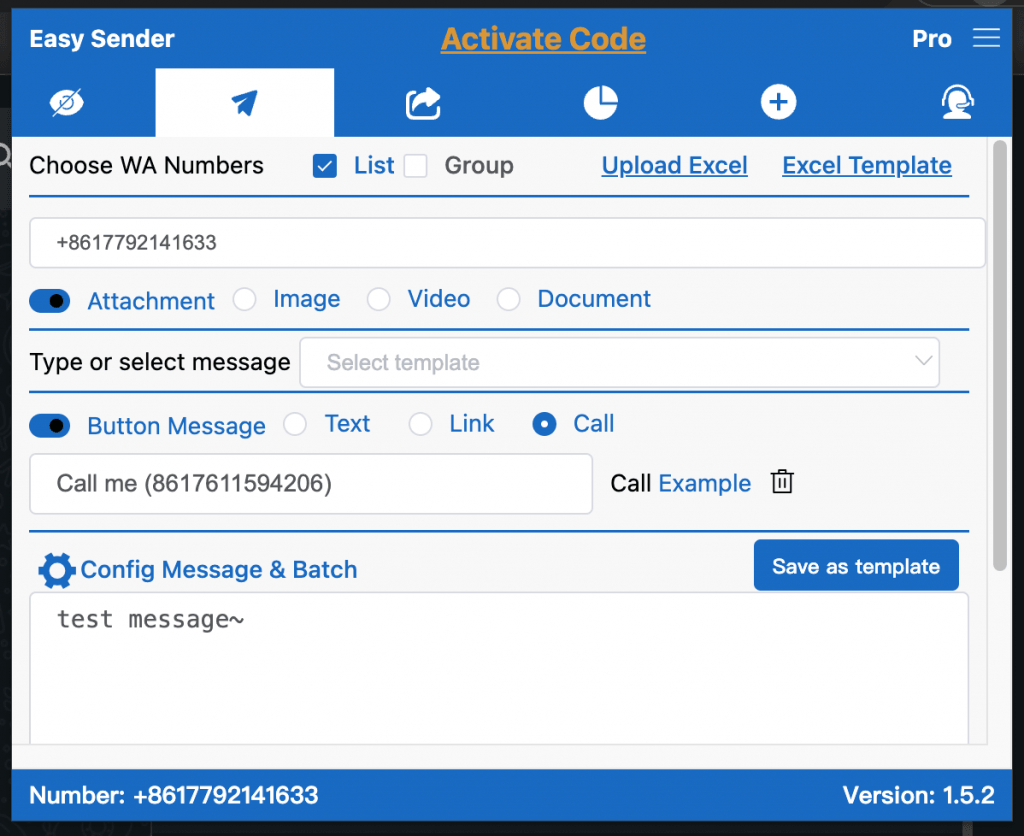Screen dimensions: 1024x836
Task: Toggle the Attachment switch off
Action: (x=49, y=300)
